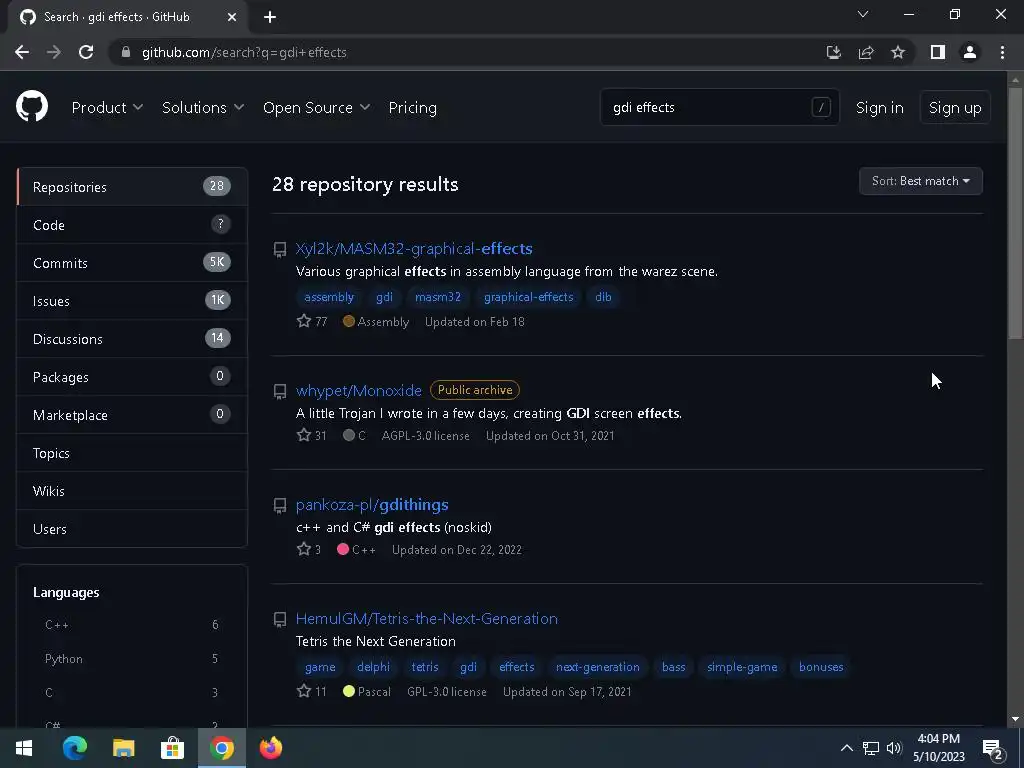Image resolution: width=1024 pixels, height=768 pixels.
Task: Open a new browser tab
Action: [x=270, y=17]
